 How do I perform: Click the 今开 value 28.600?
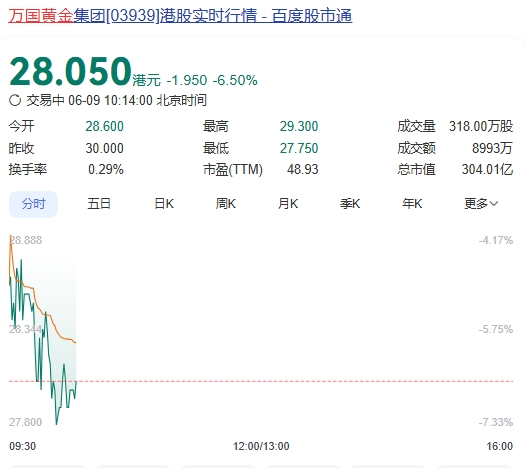[104, 127]
